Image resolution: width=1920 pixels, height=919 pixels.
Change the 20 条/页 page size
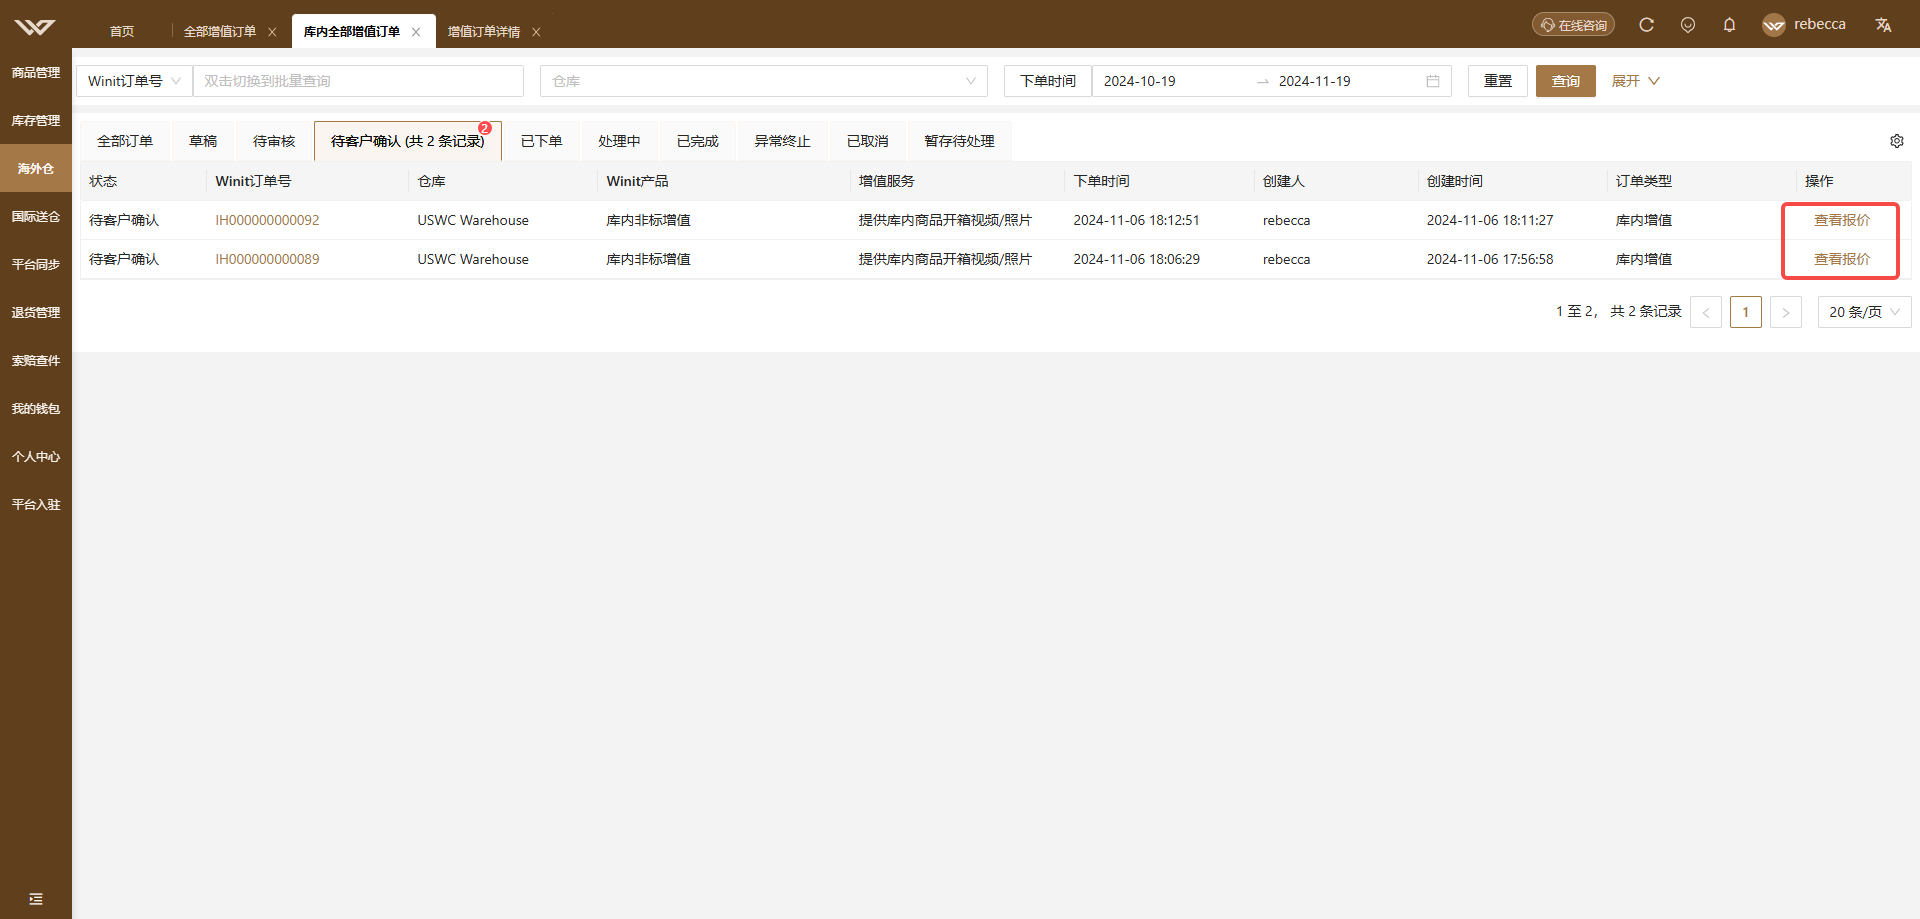click(1864, 312)
